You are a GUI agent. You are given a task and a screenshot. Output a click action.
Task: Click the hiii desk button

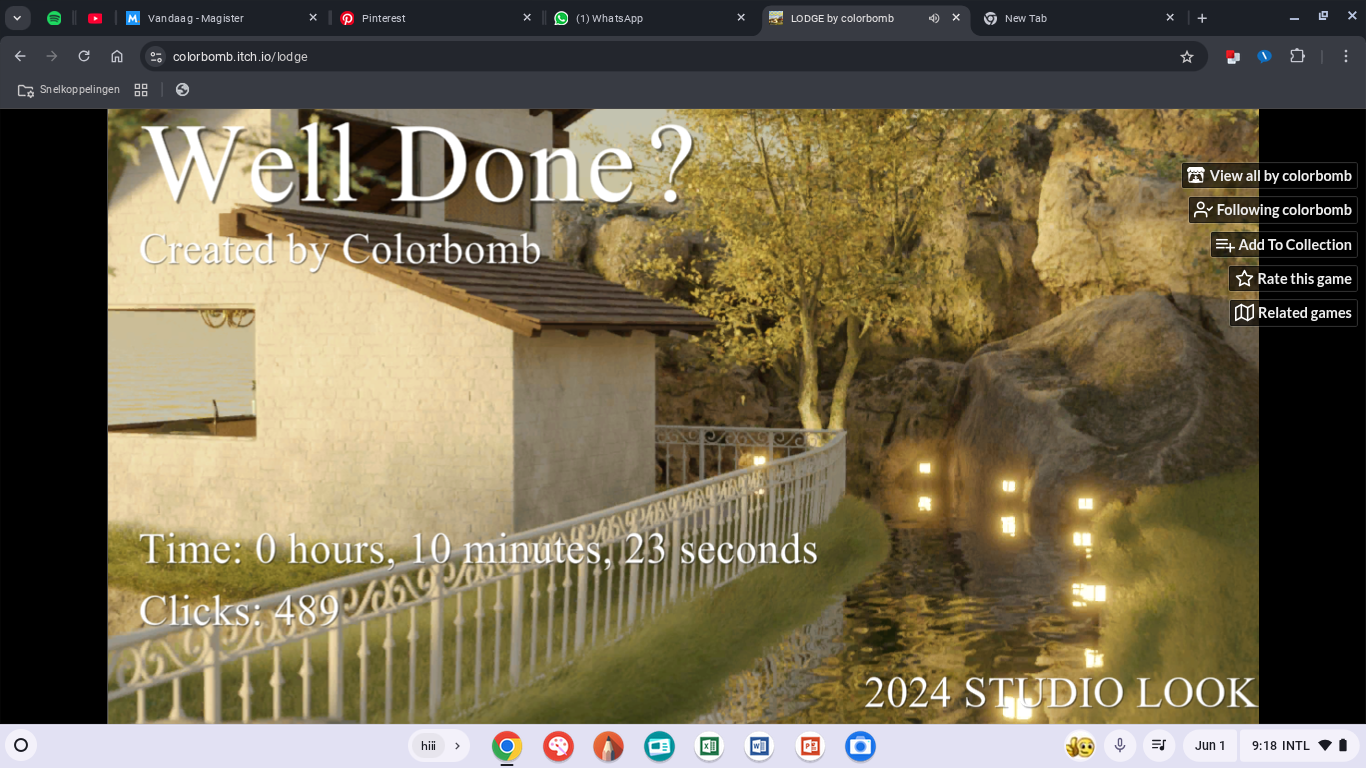tap(429, 746)
